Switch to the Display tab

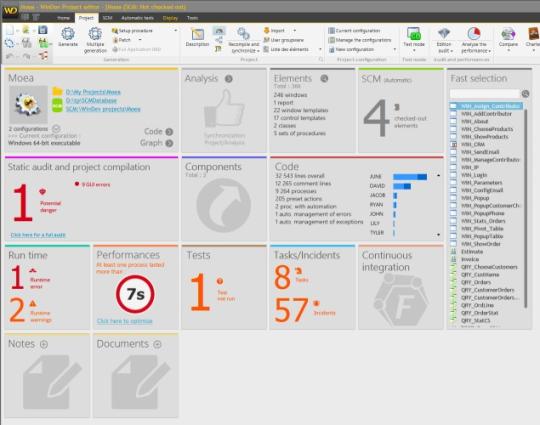pyautogui.click(x=170, y=18)
